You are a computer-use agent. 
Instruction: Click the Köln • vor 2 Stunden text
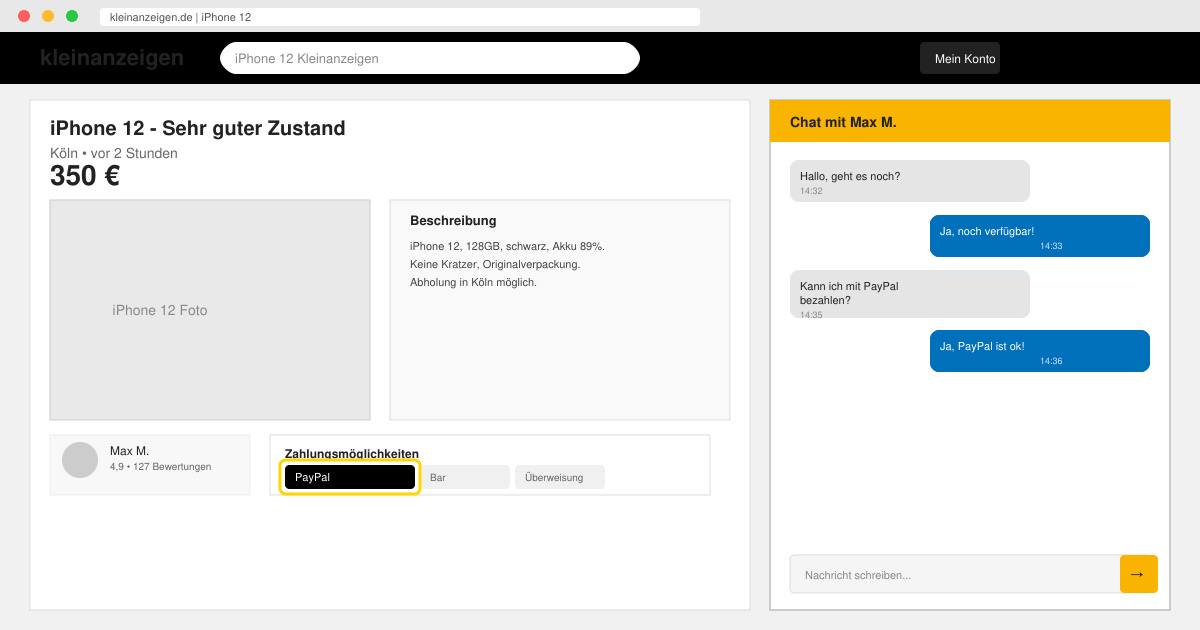pyautogui.click(x=114, y=153)
